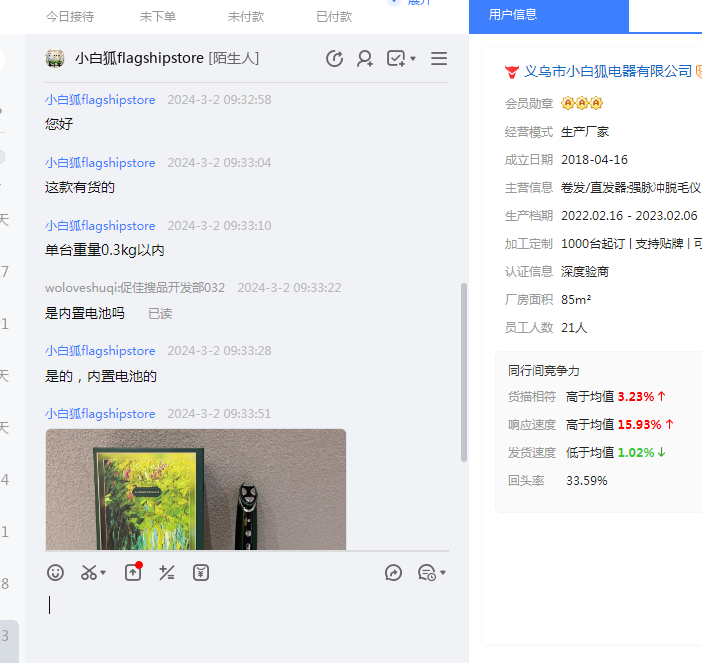The height and width of the screenshot is (663, 702).
Task: Click the 厂房面积 value 85m²
Action: coord(576,299)
